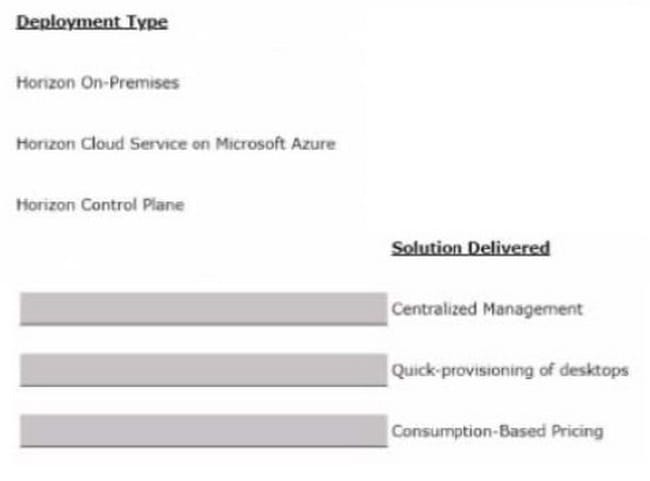The image size is (650, 481).
Task: Click the Consumption-Based Pricing label
Action: tap(497, 431)
